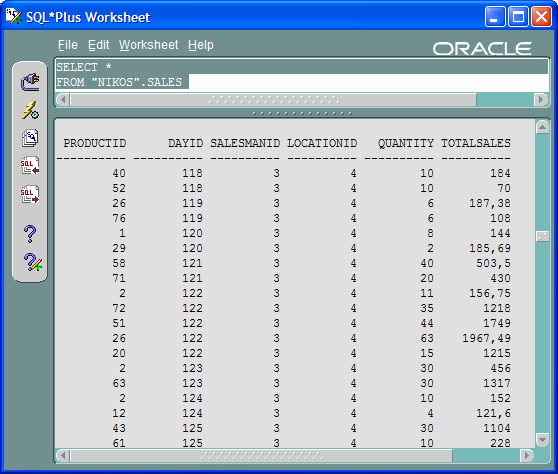Click the TOTALSALES value 503,5
The image size is (558, 474).
(x=493, y=263)
